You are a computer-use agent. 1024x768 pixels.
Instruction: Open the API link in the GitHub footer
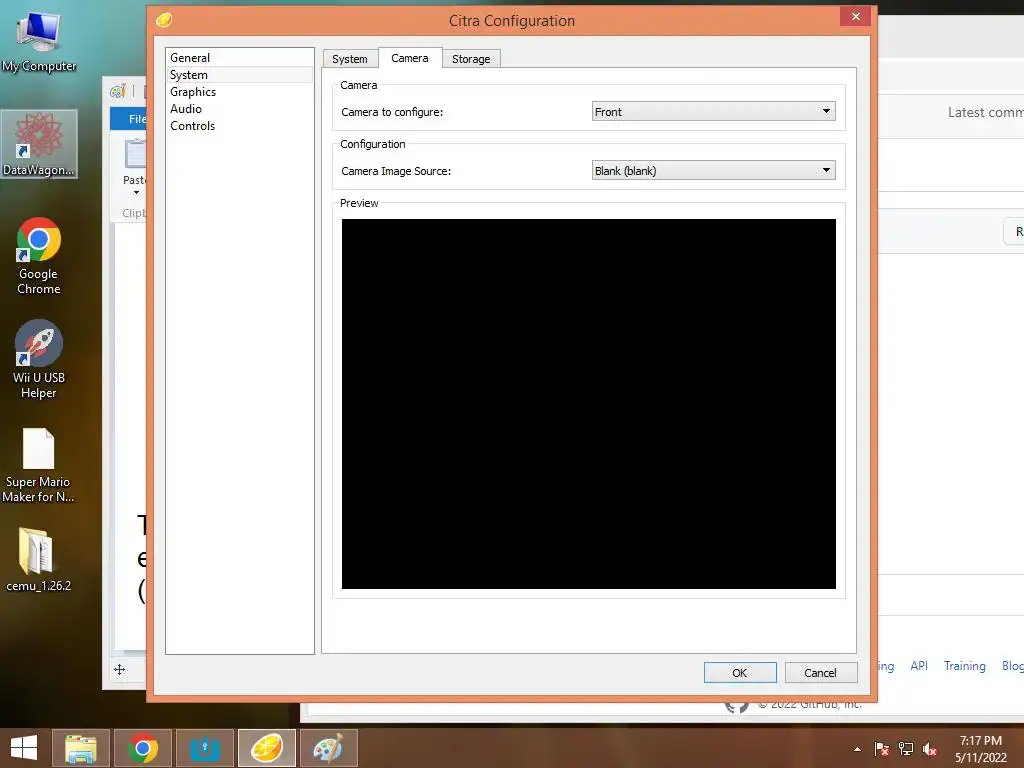coord(919,665)
